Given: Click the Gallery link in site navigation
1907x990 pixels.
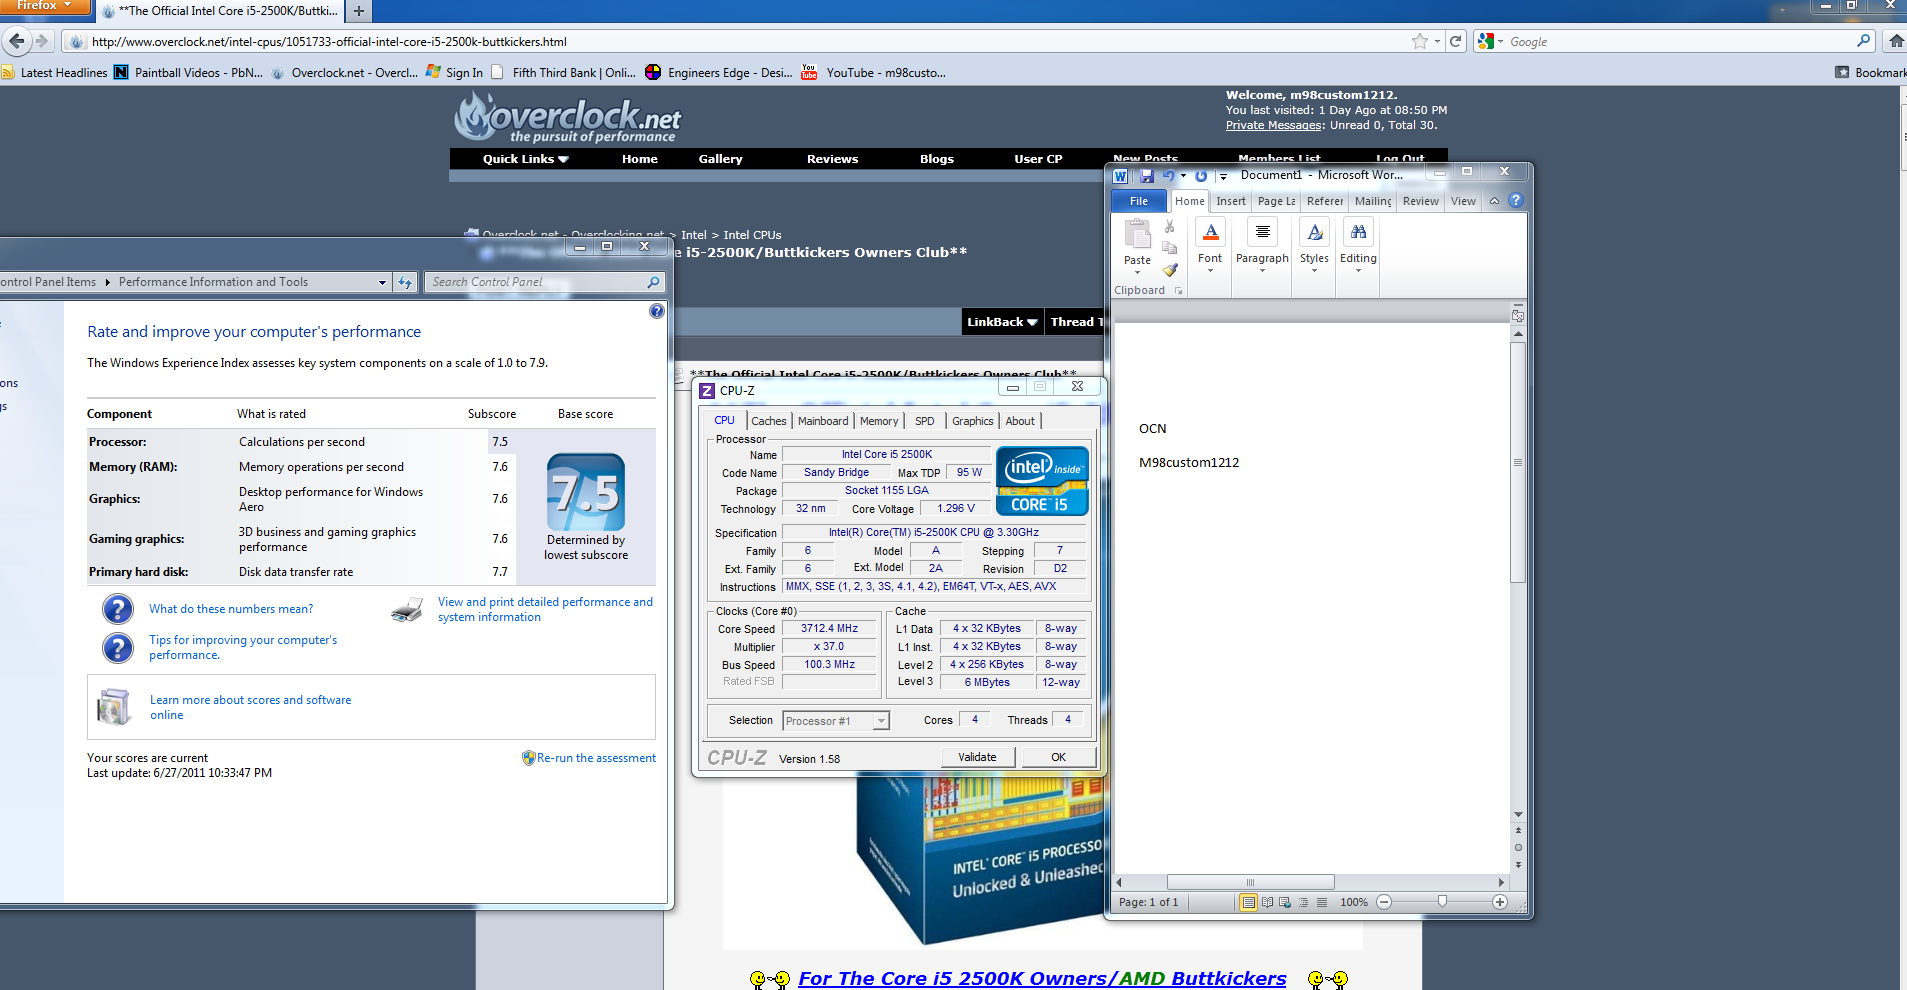Looking at the screenshot, I should 720,159.
